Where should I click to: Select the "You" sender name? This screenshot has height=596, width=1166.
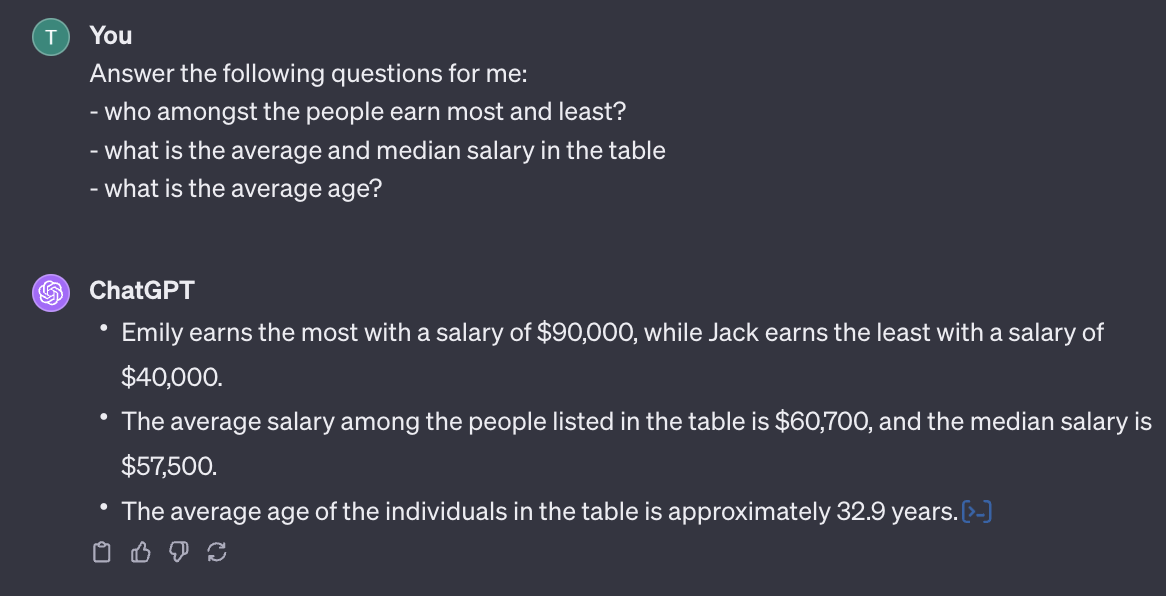[111, 36]
